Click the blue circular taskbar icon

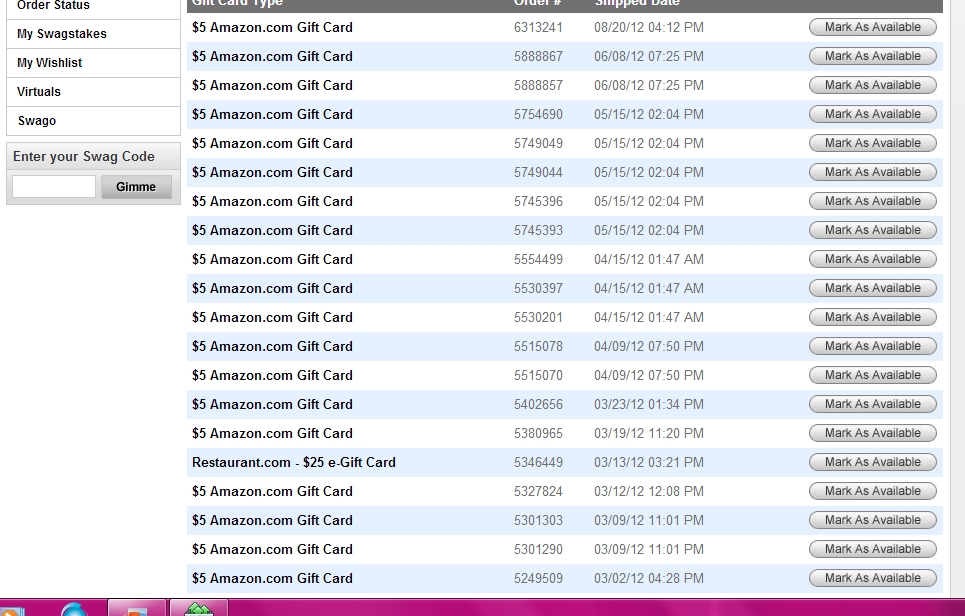[74, 609]
